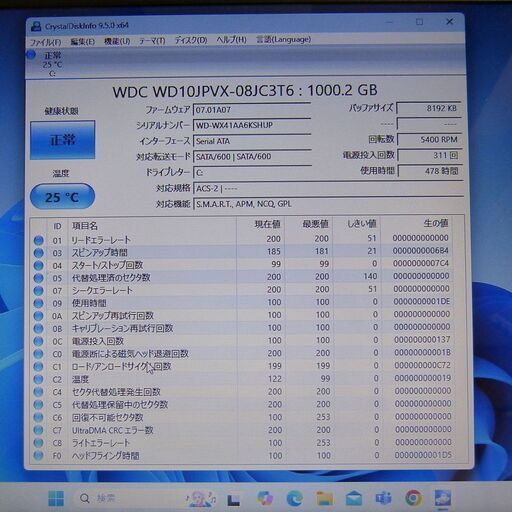The height and width of the screenshot is (512, 512).
Task: Click the blue 正常 health status button
Action: pos(63,140)
